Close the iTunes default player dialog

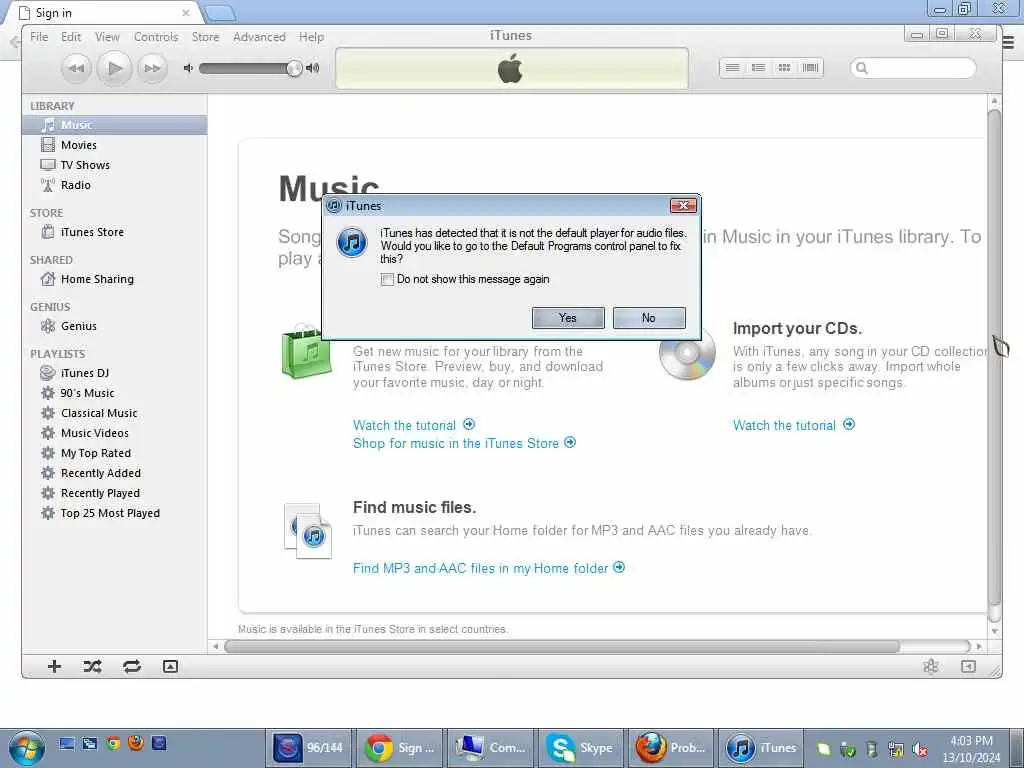tap(683, 206)
